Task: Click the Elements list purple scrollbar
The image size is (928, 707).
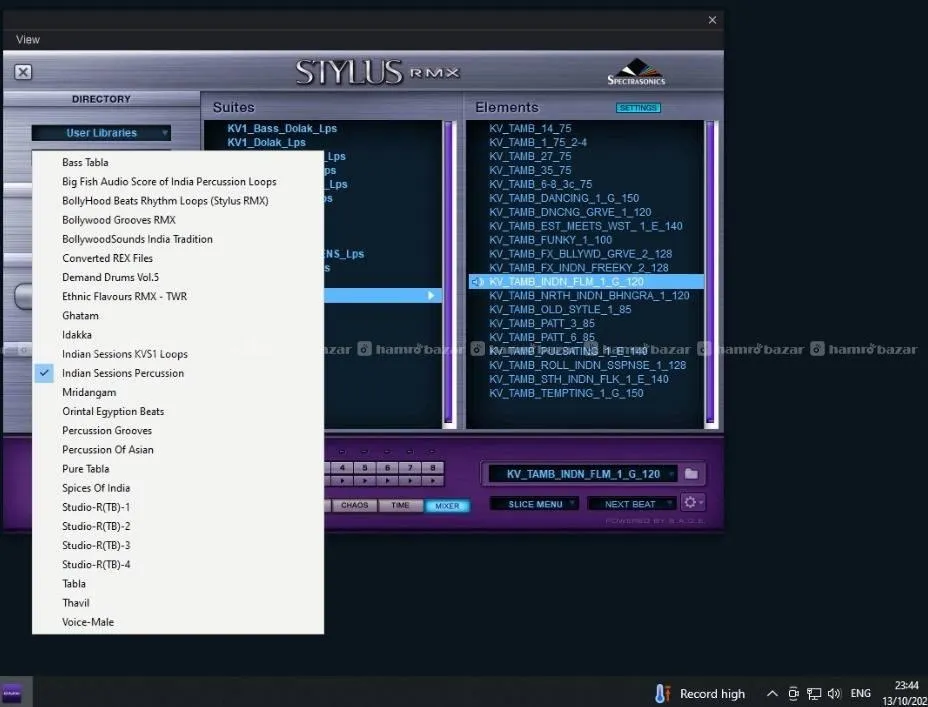Action: [x=710, y=273]
